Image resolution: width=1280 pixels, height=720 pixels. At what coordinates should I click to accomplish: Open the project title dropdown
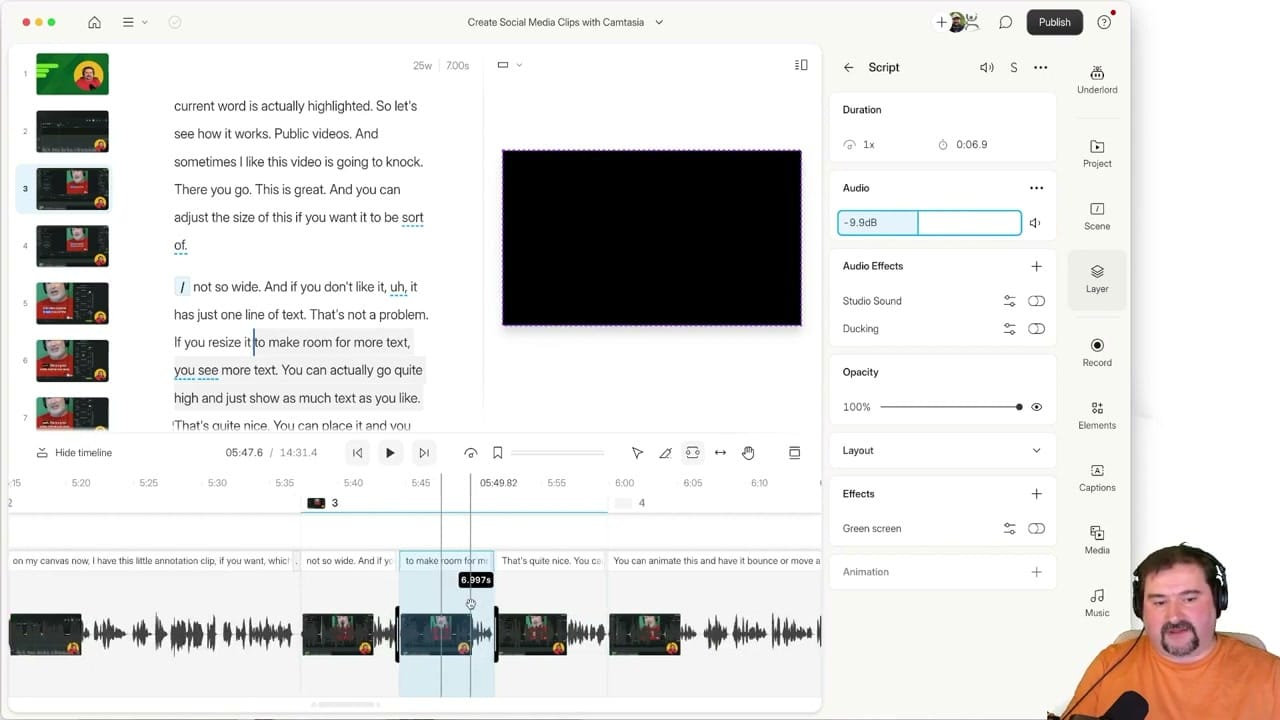tap(658, 22)
